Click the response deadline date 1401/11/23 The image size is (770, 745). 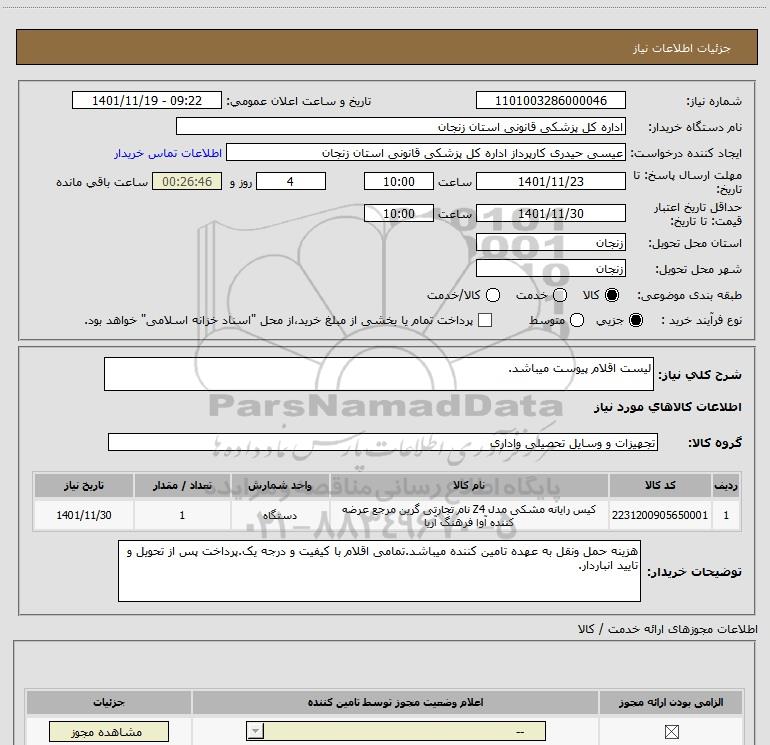click(550, 181)
